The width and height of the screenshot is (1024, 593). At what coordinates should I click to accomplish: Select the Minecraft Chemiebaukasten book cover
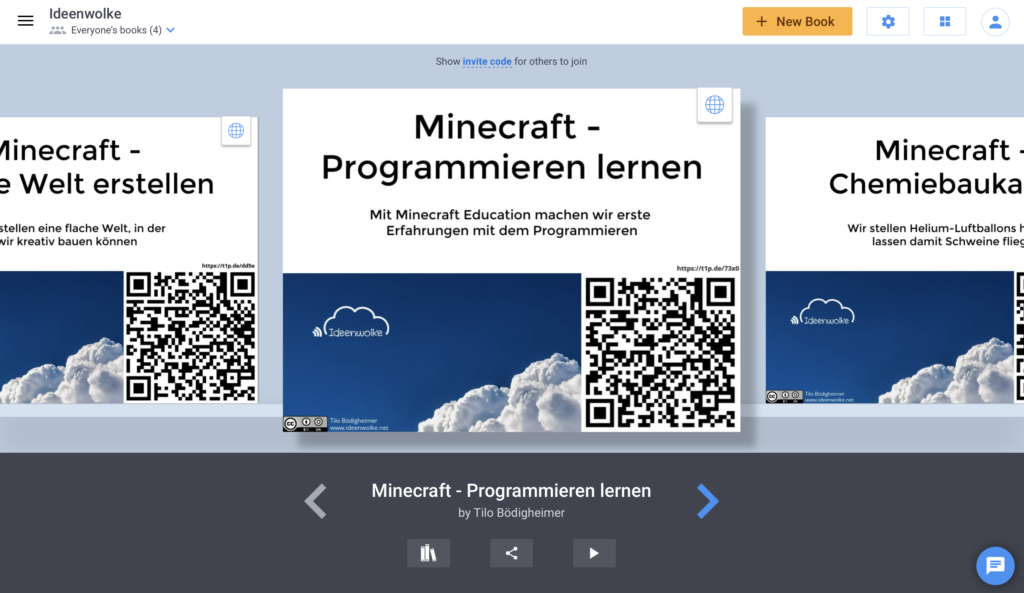pyautogui.click(x=895, y=260)
